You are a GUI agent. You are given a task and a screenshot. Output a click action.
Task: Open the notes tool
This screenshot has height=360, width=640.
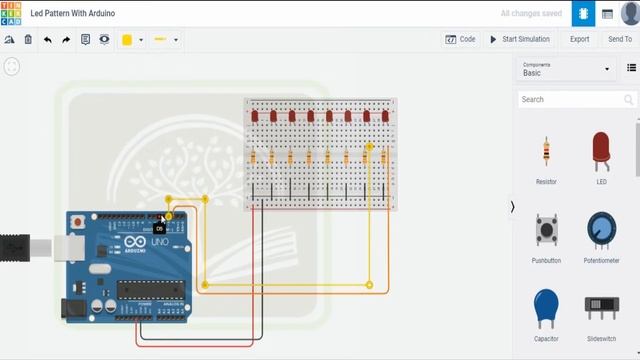tap(85, 39)
